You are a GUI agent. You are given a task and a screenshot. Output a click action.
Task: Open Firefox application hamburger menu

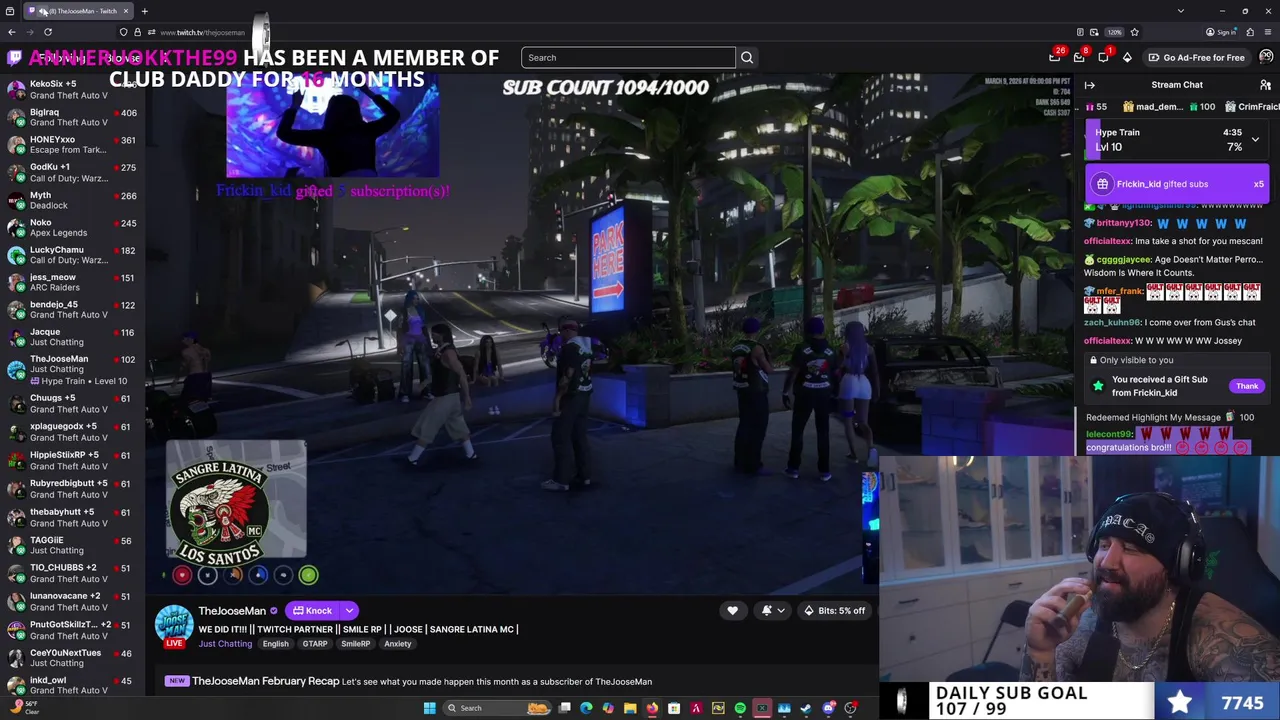point(1266,32)
